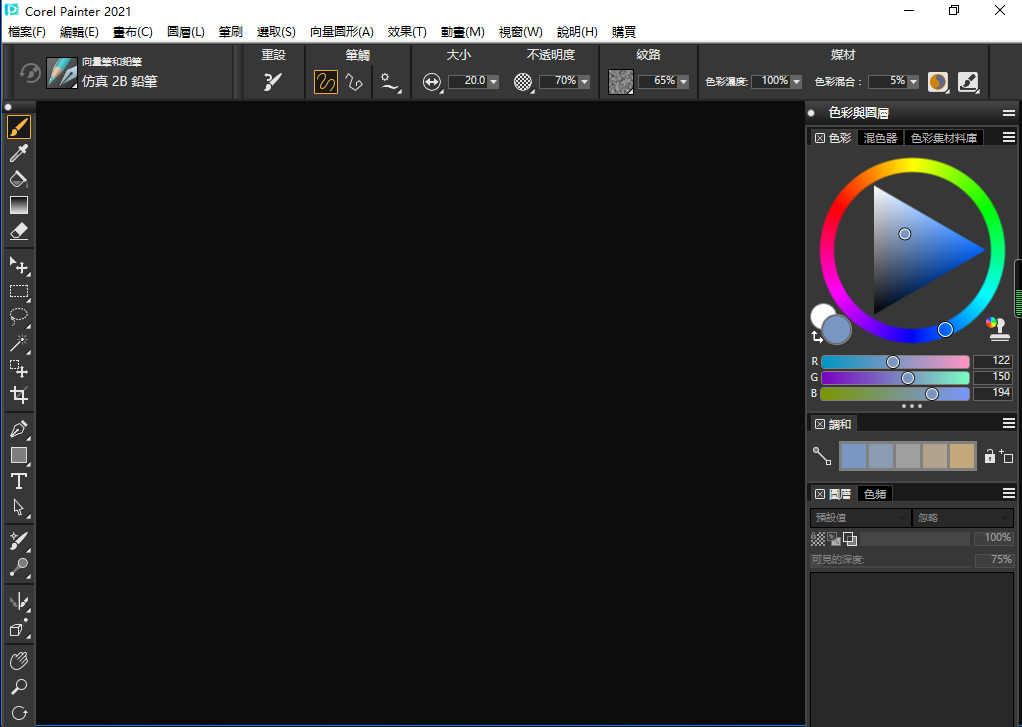Viewport: 1022px width, 727px height.
Task: Click the Reset brush tool icon
Action: tap(273, 82)
